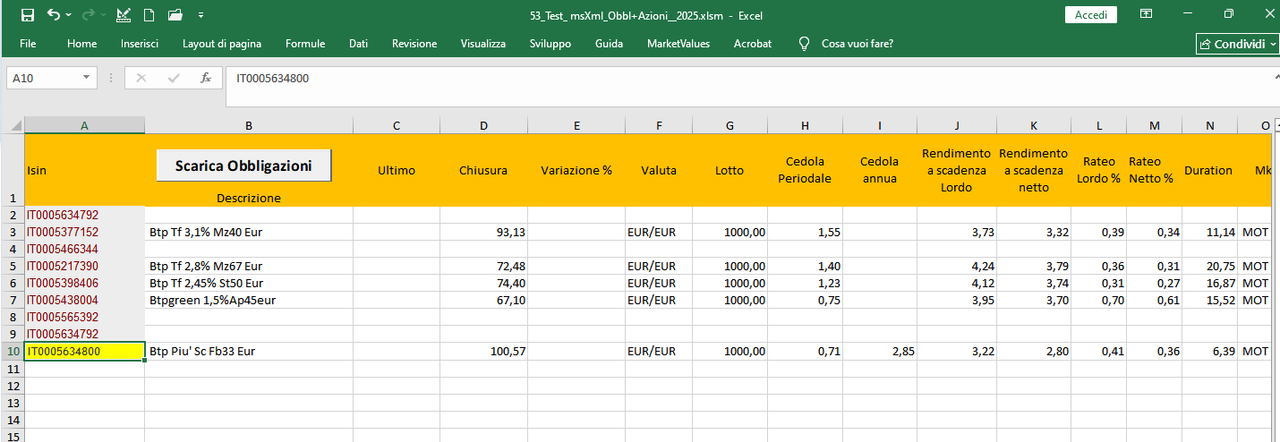Screen dimensions: 1280x442
Task: Expand the Name Box dropdown arrow
Action: point(87,78)
